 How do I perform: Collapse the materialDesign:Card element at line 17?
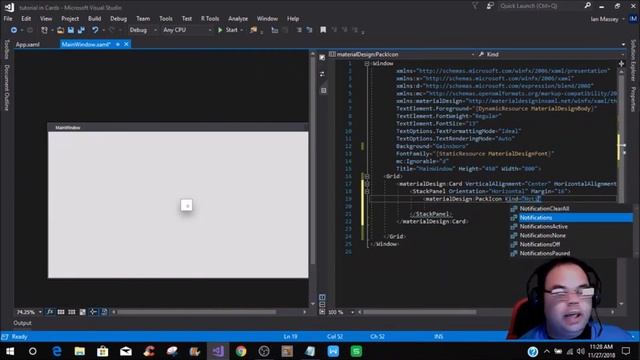pos(367,184)
